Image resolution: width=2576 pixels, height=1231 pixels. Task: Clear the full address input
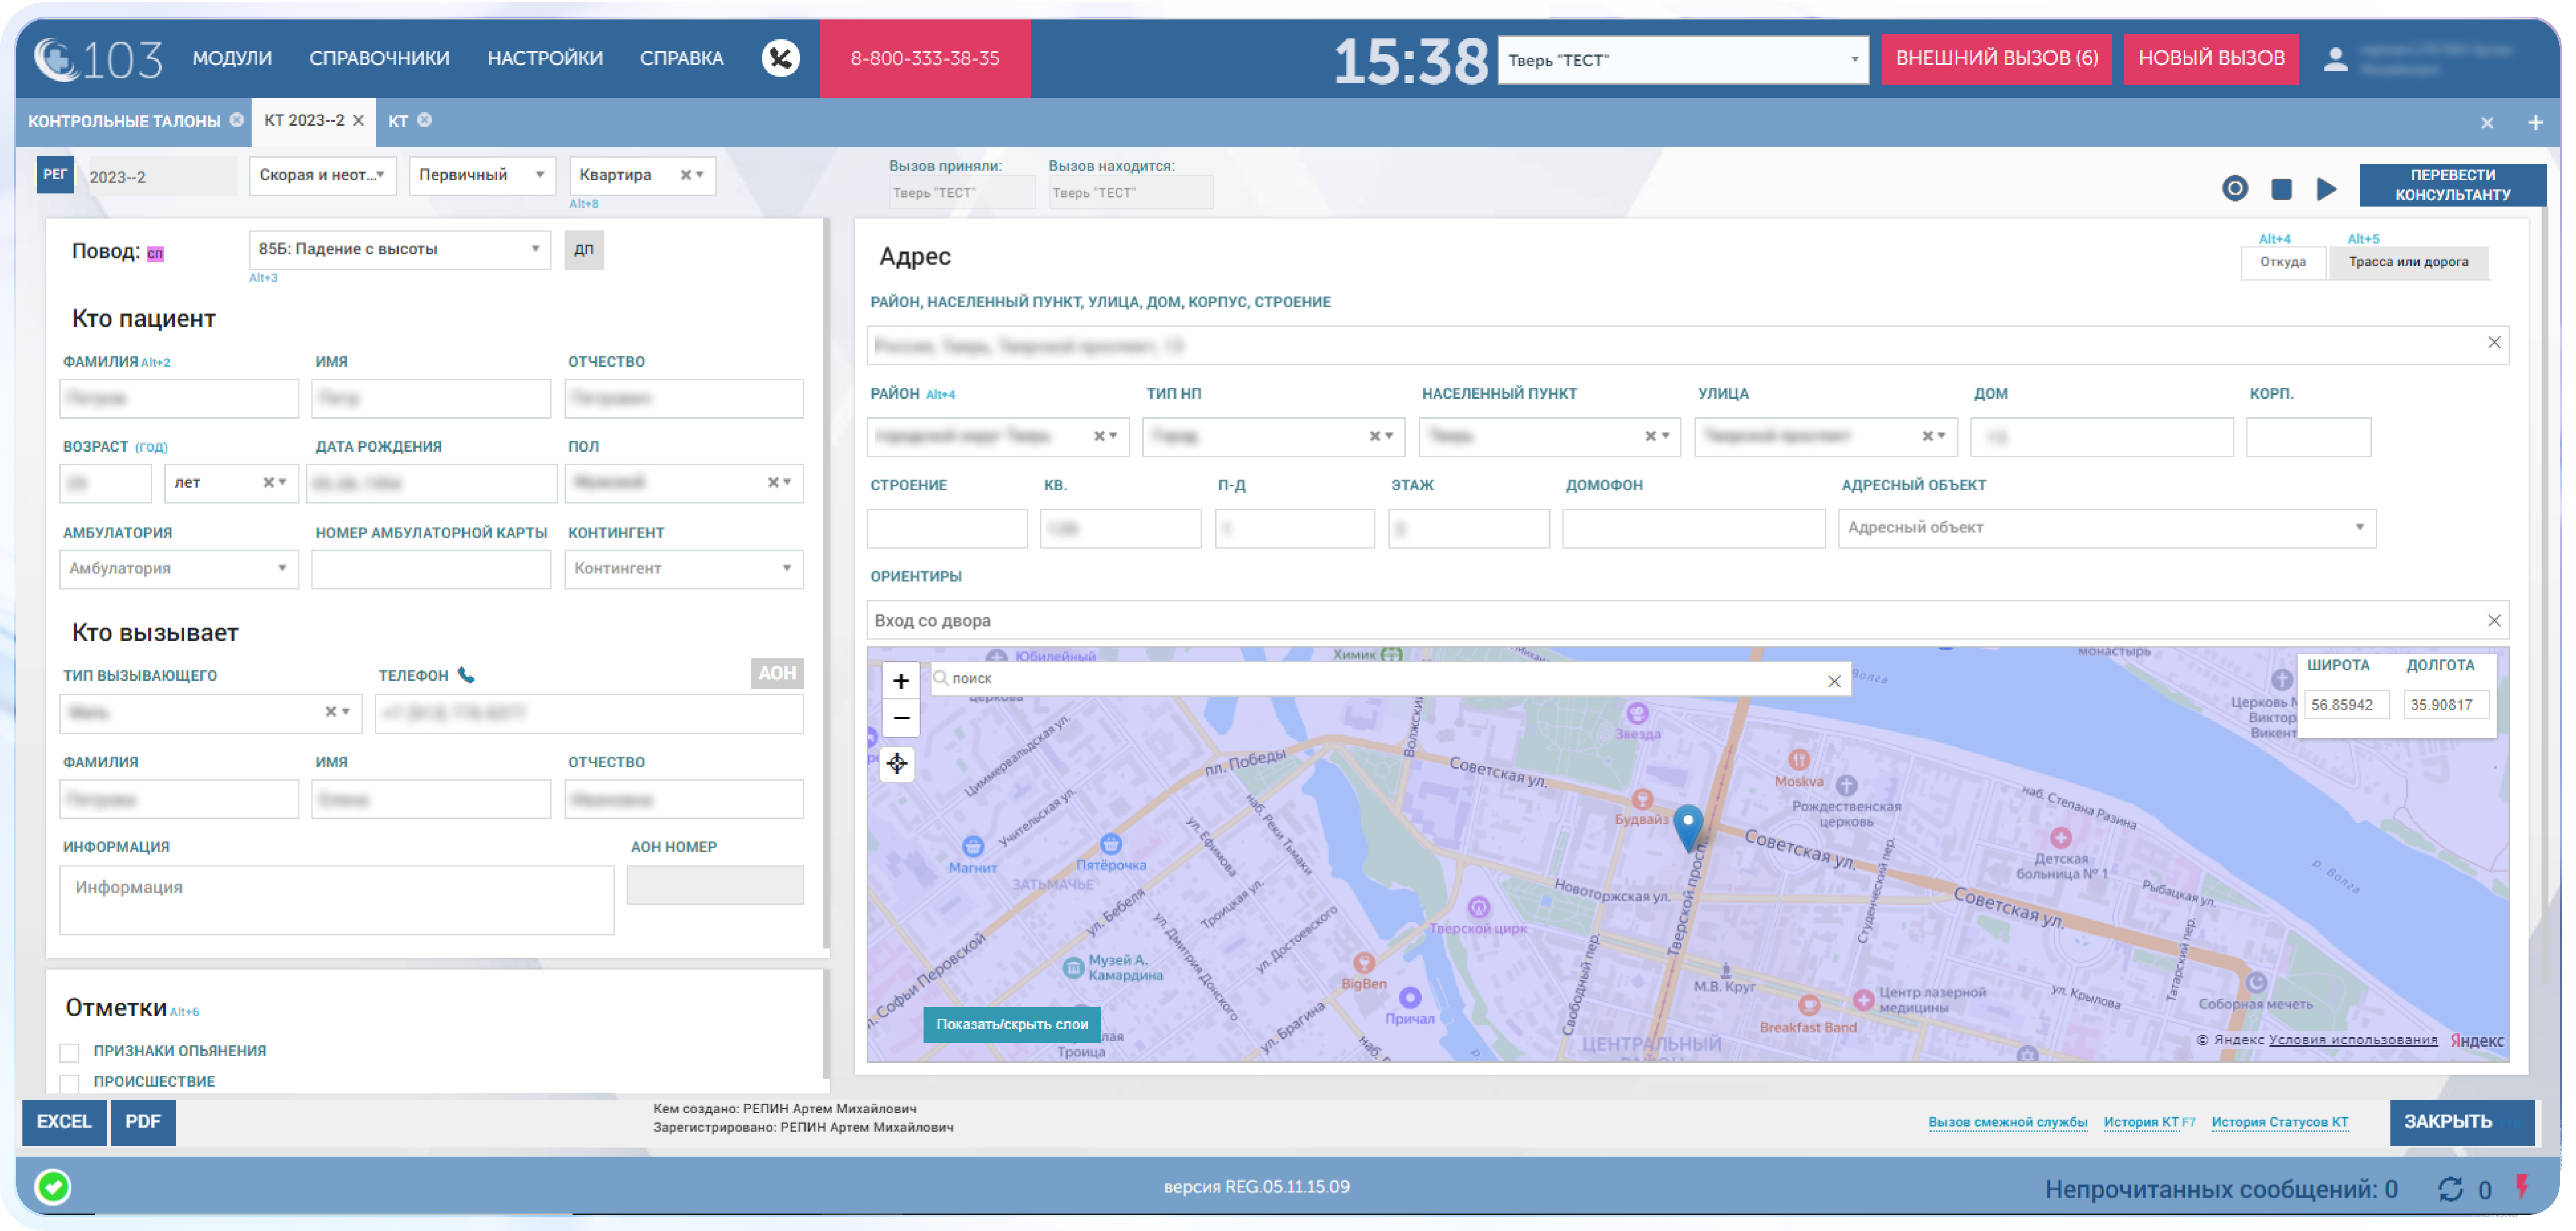[2494, 343]
